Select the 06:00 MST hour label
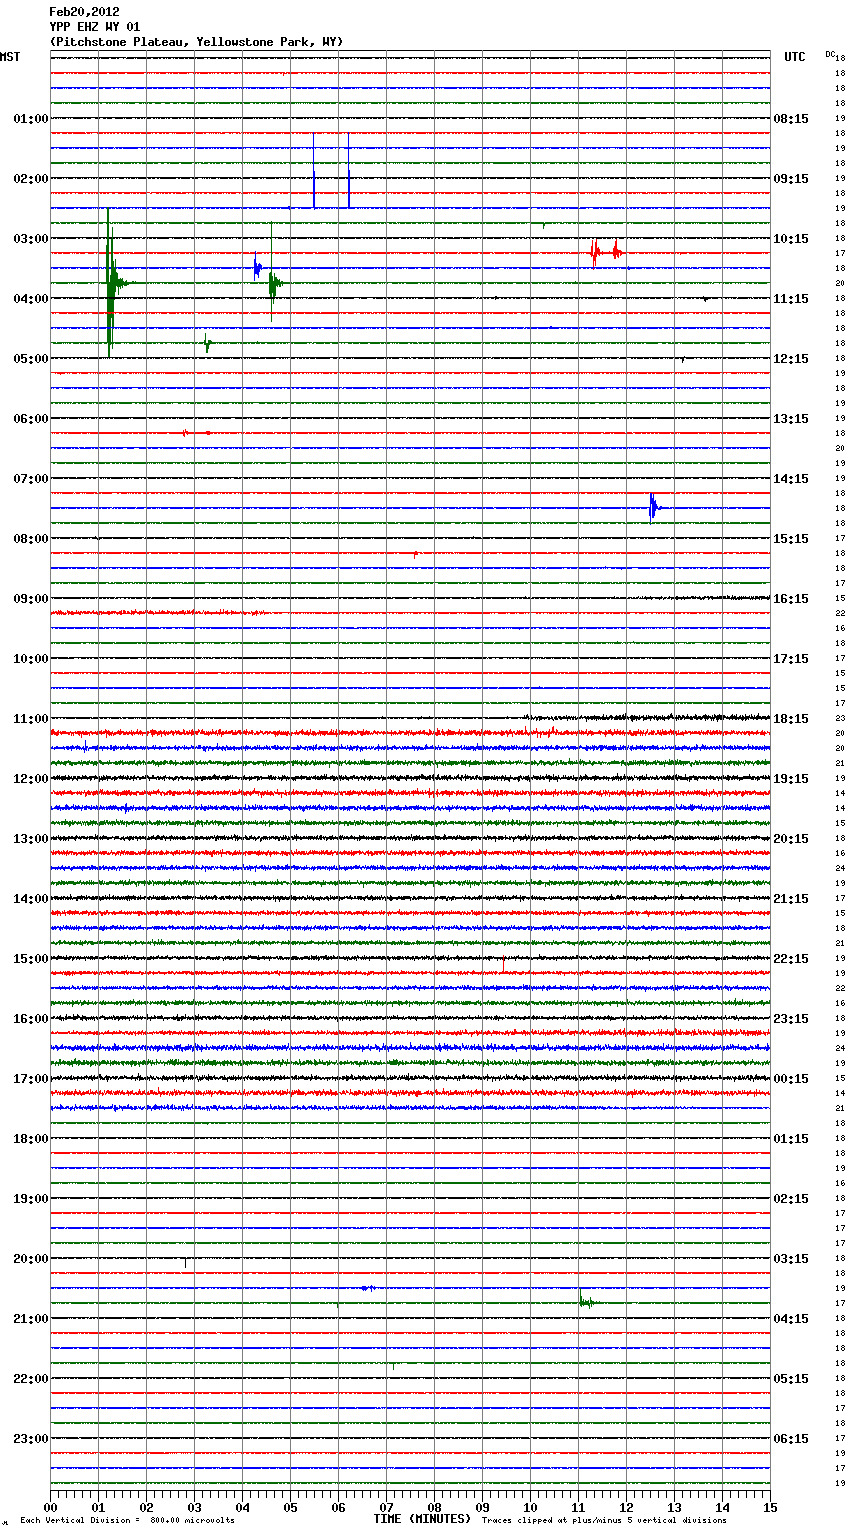Screen dimensions: 850x1534 31,419
